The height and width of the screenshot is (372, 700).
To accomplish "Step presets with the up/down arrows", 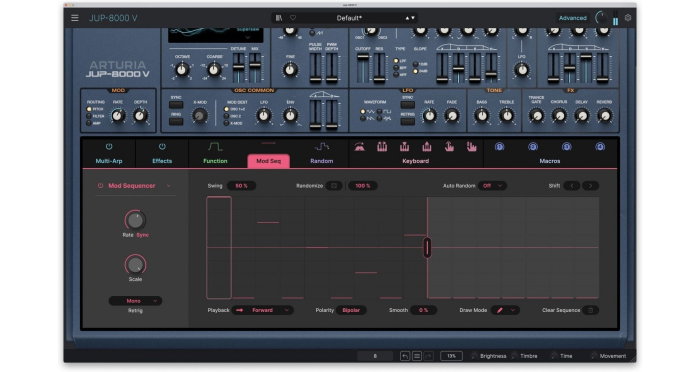I will [410, 18].
